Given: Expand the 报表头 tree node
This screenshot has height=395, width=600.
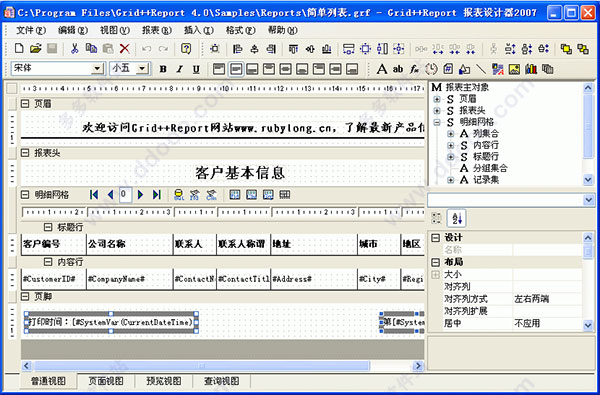Looking at the screenshot, I should [x=437, y=111].
